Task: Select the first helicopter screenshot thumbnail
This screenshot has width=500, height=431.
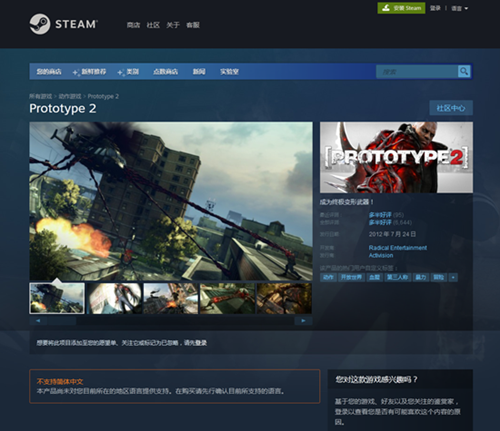Action: 57,298
